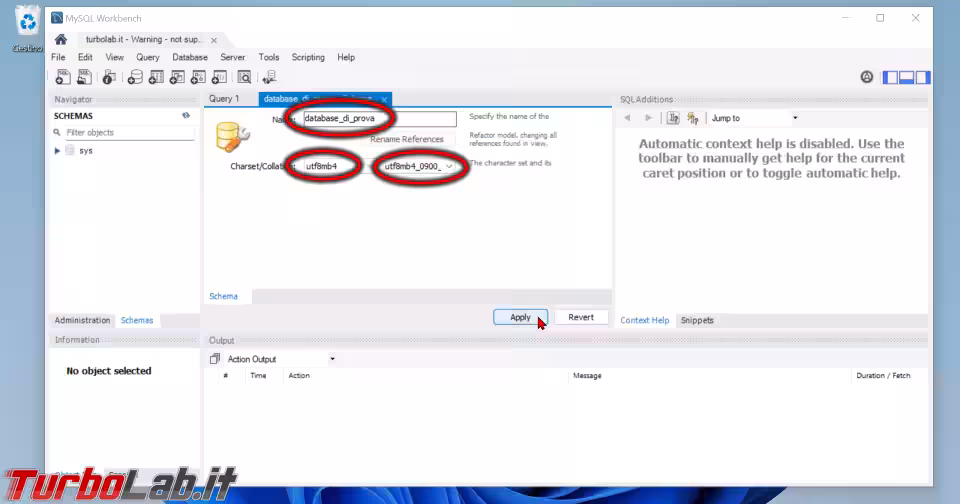The image size is (960, 504).
Task: Reconnect to DBMS toolbar icon
Action: [x=269, y=77]
